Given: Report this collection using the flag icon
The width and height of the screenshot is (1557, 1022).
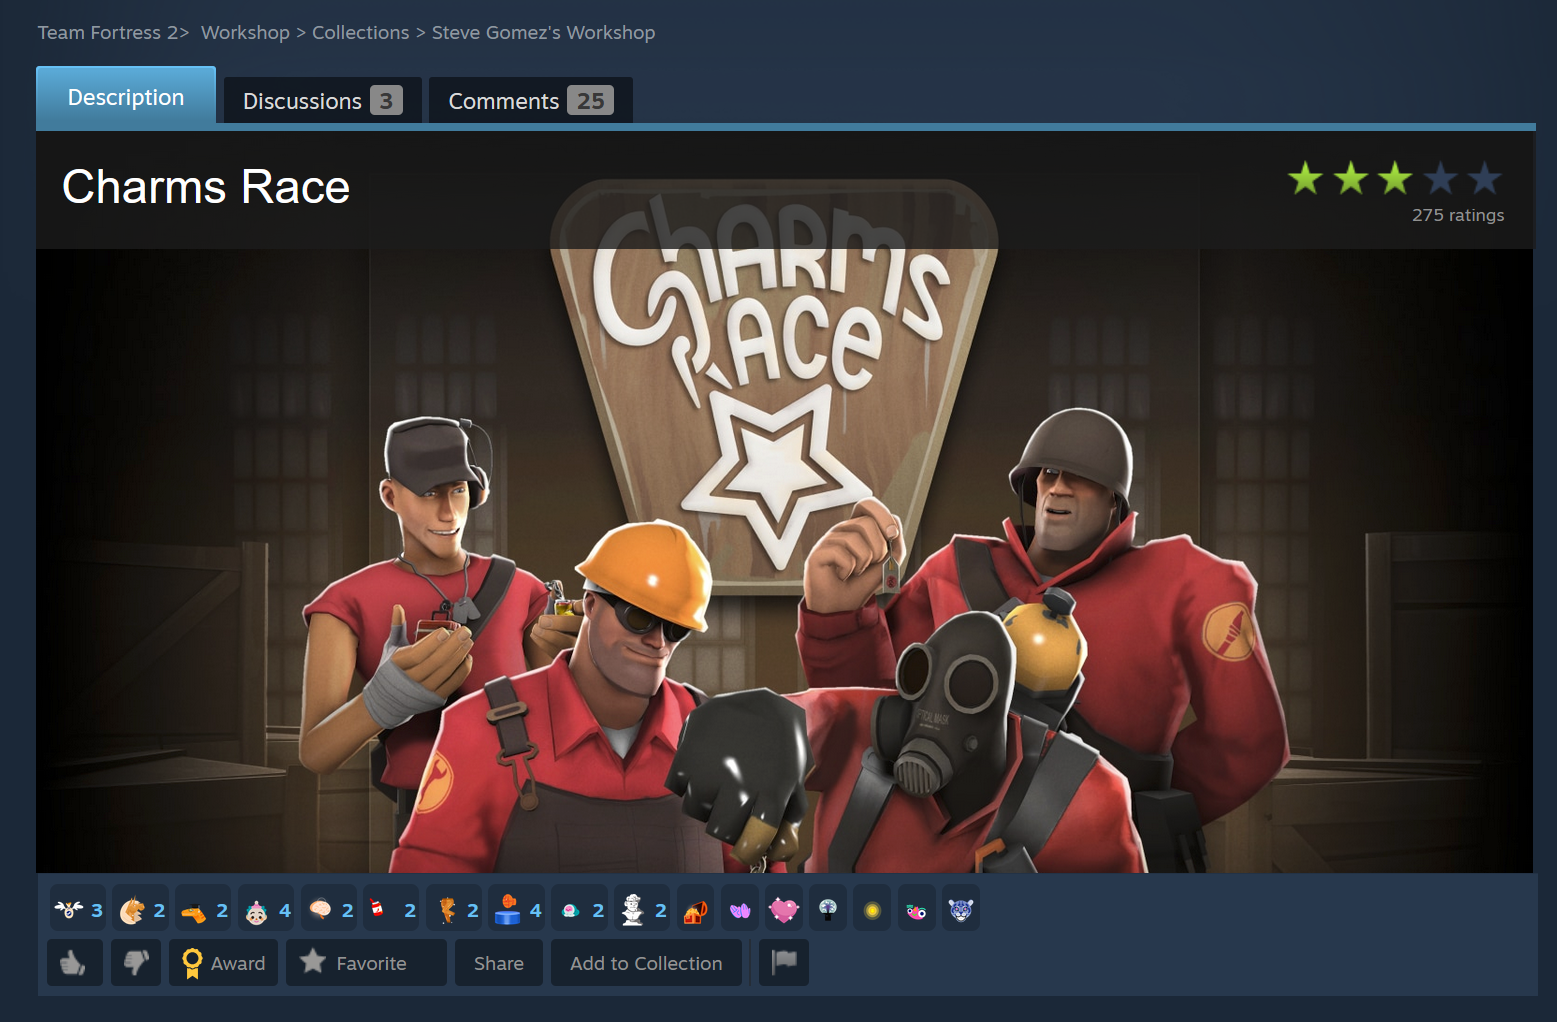Looking at the screenshot, I should pos(784,963).
